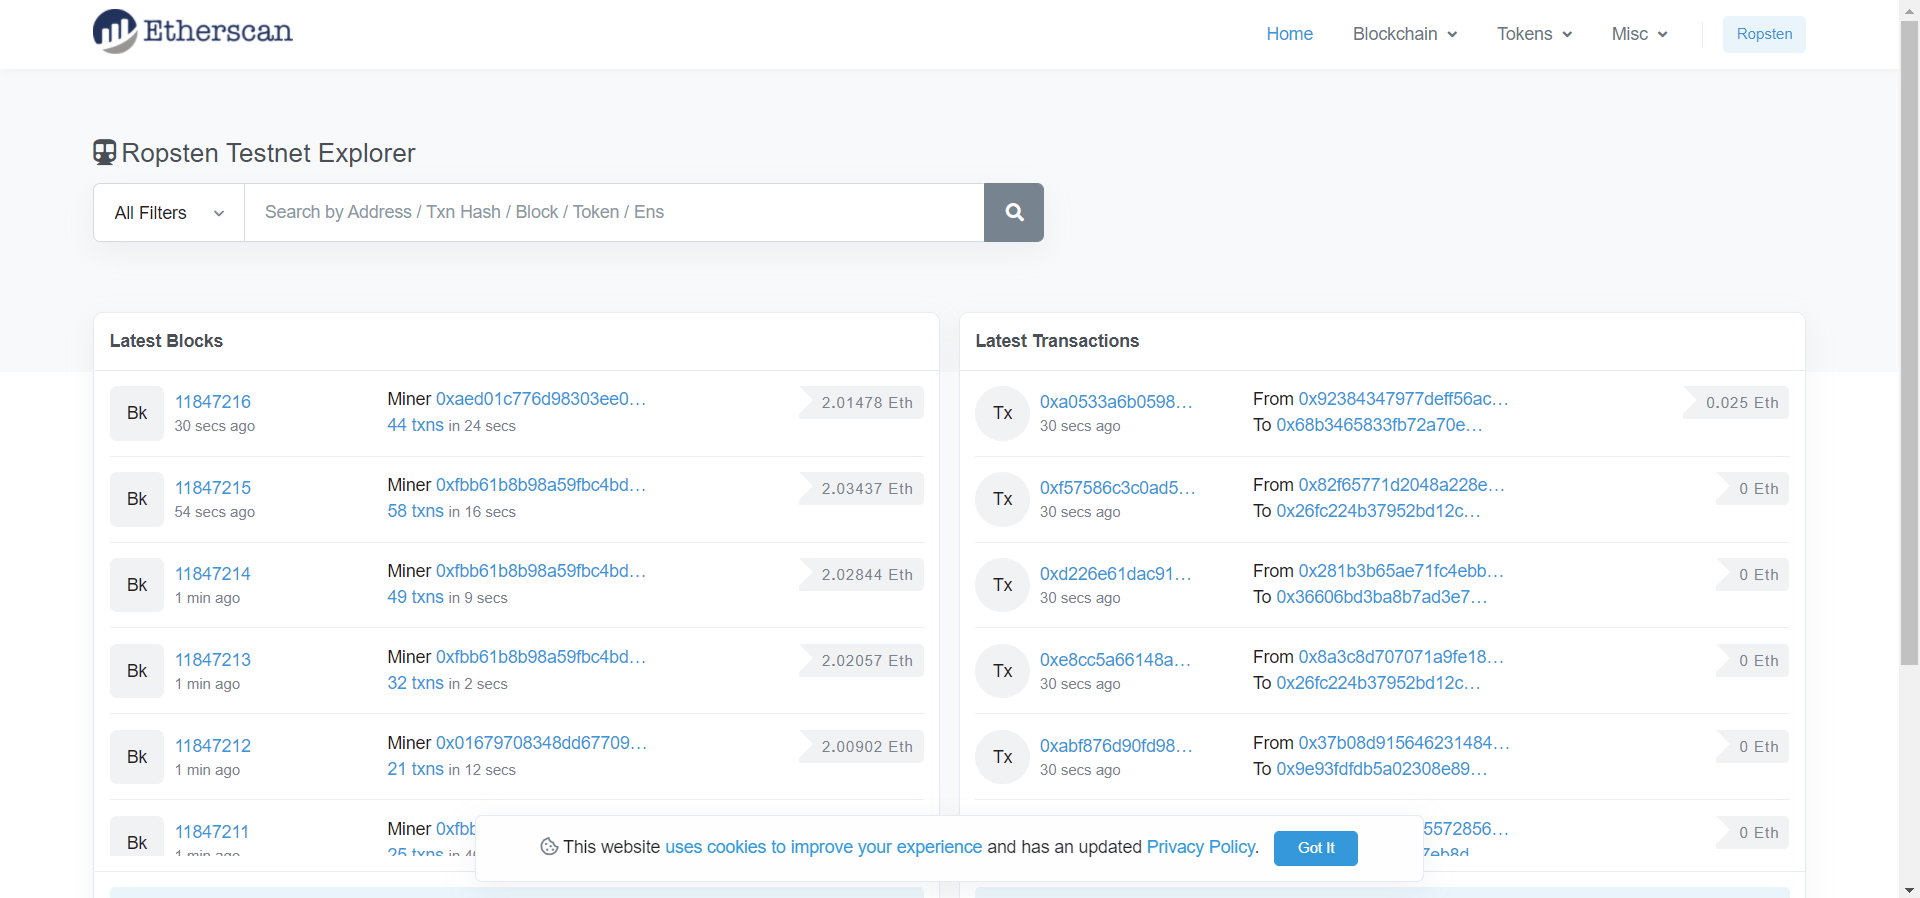Screen dimensions: 1920x898
Task: View the 21 txns of block 11847212
Action: coord(415,769)
